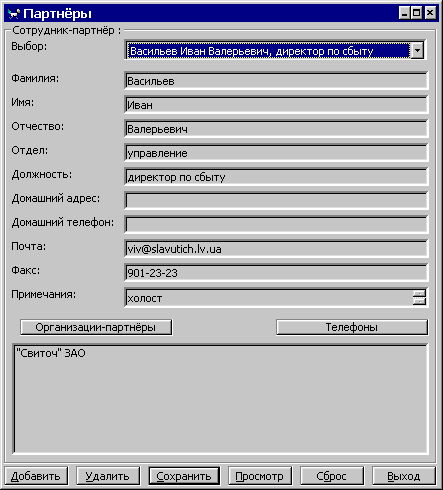Focus the Домашний адрес empty field
This screenshot has height=490, width=443.
(276, 201)
